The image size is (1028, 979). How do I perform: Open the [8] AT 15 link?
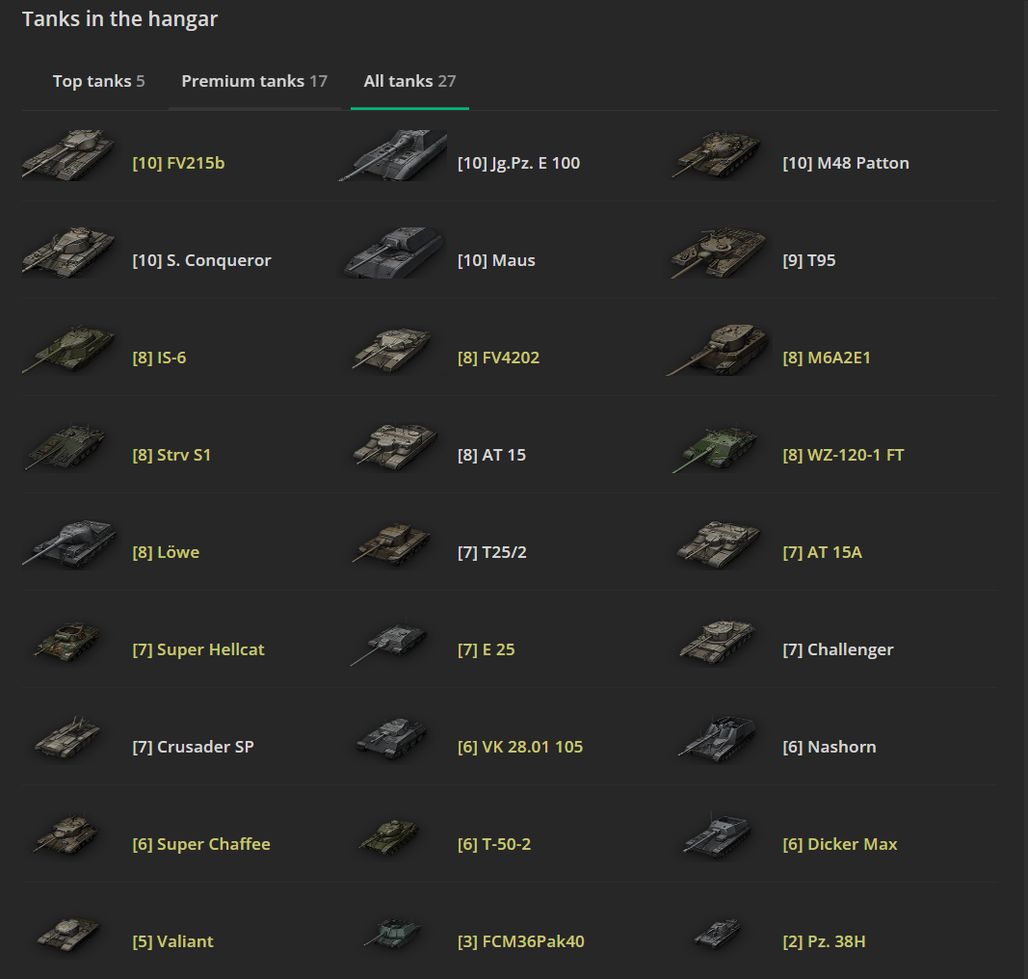[x=492, y=455]
